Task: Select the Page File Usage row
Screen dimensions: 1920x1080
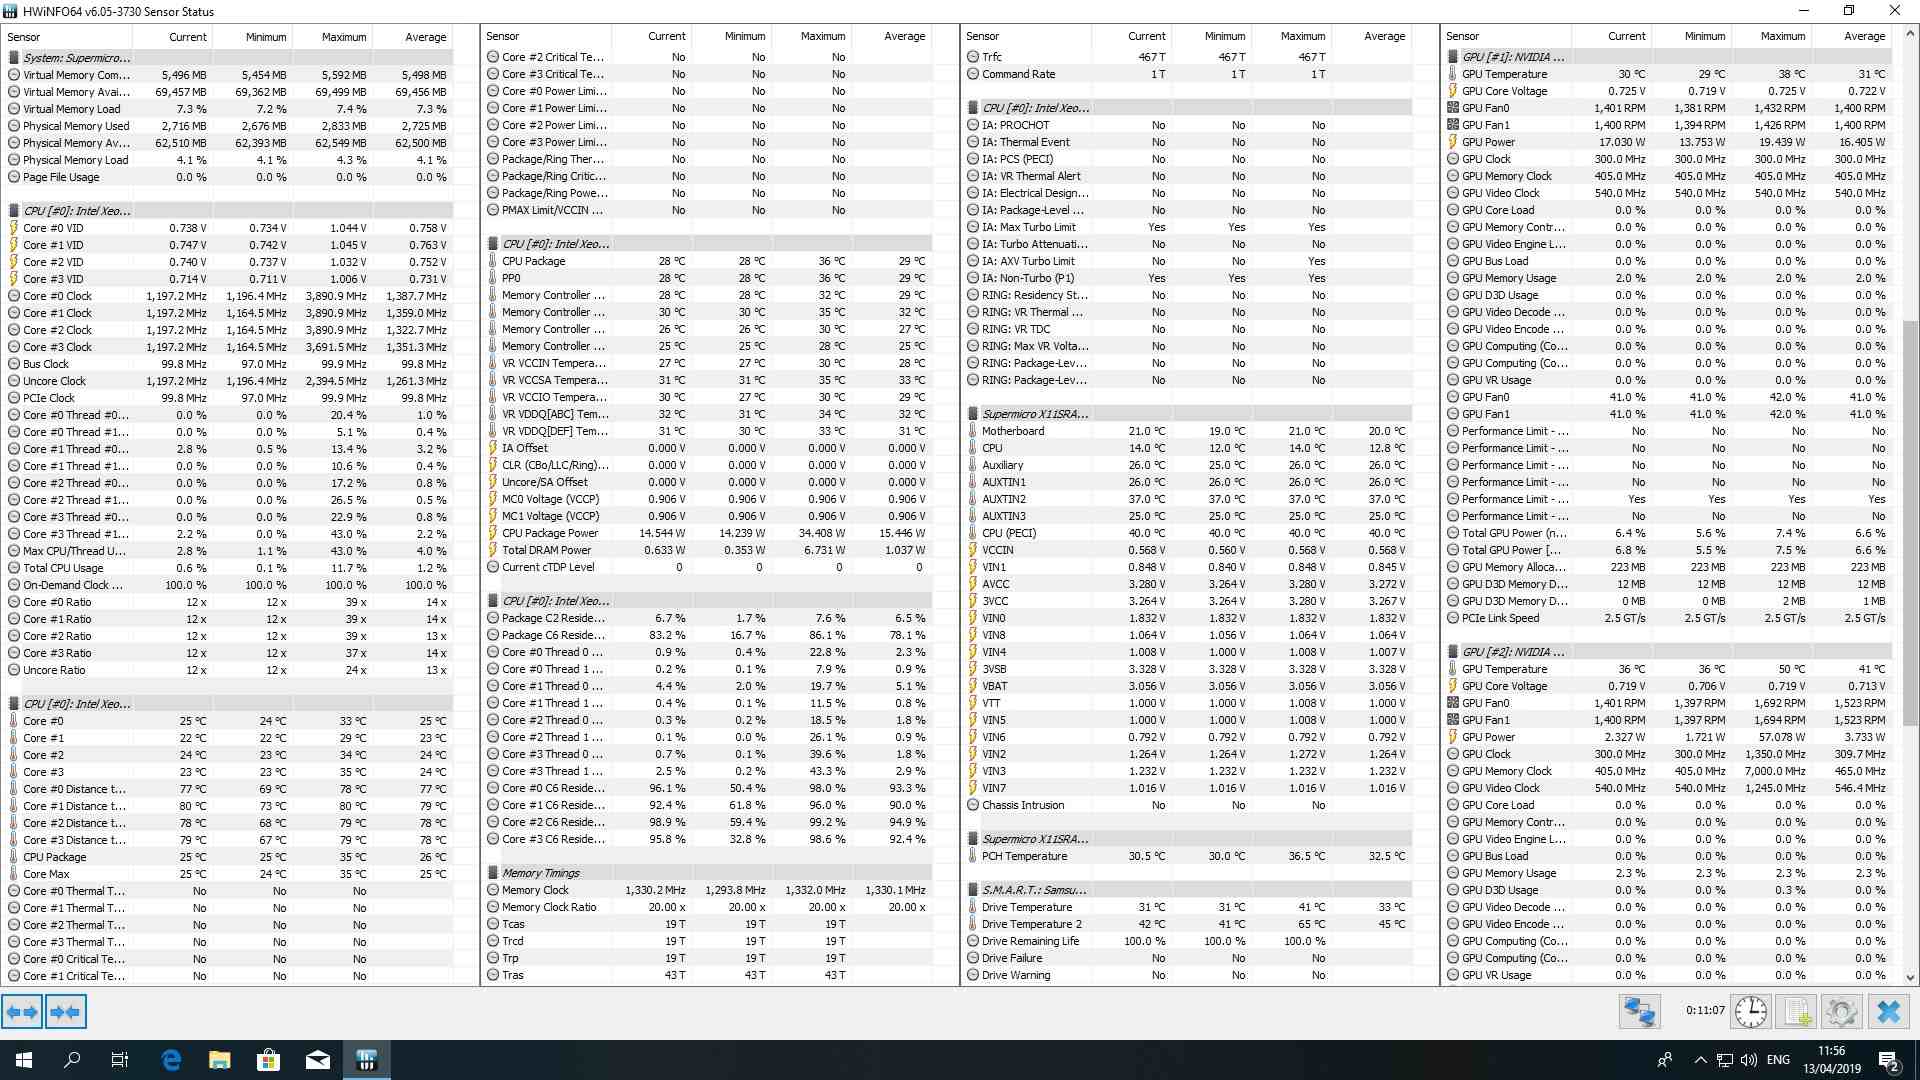Action: coord(228,177)
